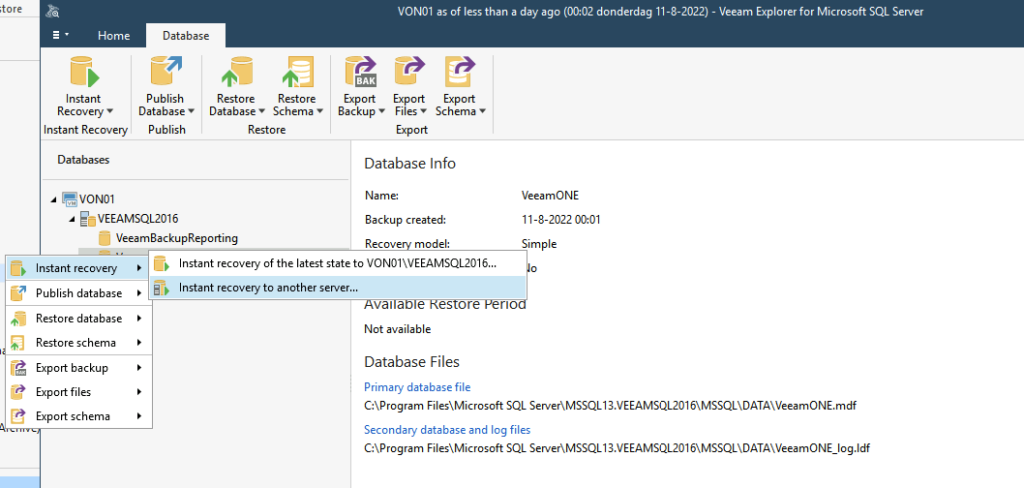Select the VeeamBackupReporting database

[x=176, y=238]
